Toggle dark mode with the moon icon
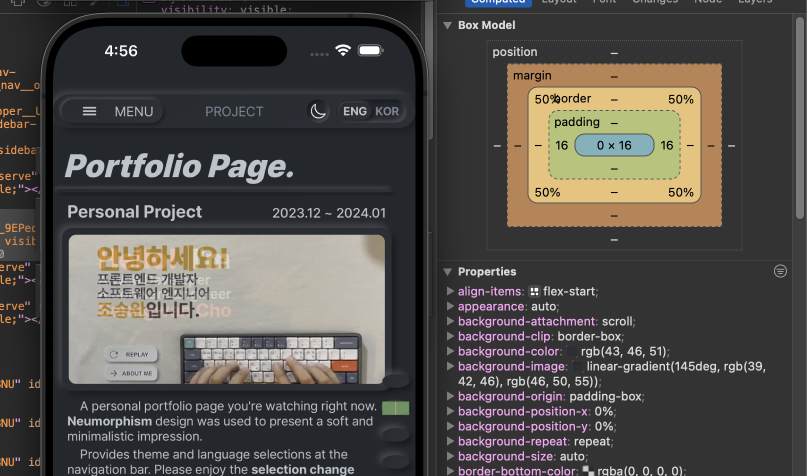The height and width of the screenshot is (476, 809). (x=318, y=111)
